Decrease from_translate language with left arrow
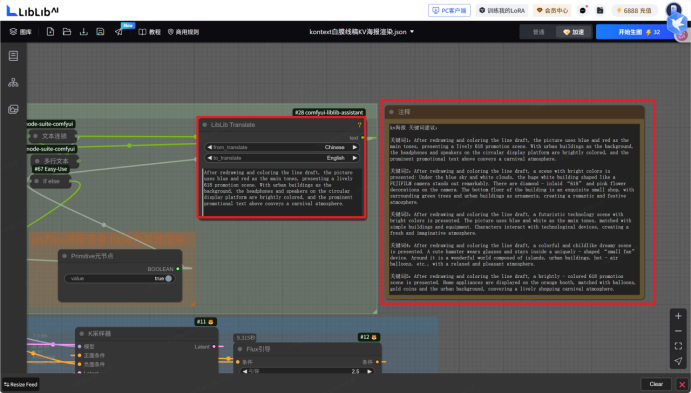 point(209,147)
